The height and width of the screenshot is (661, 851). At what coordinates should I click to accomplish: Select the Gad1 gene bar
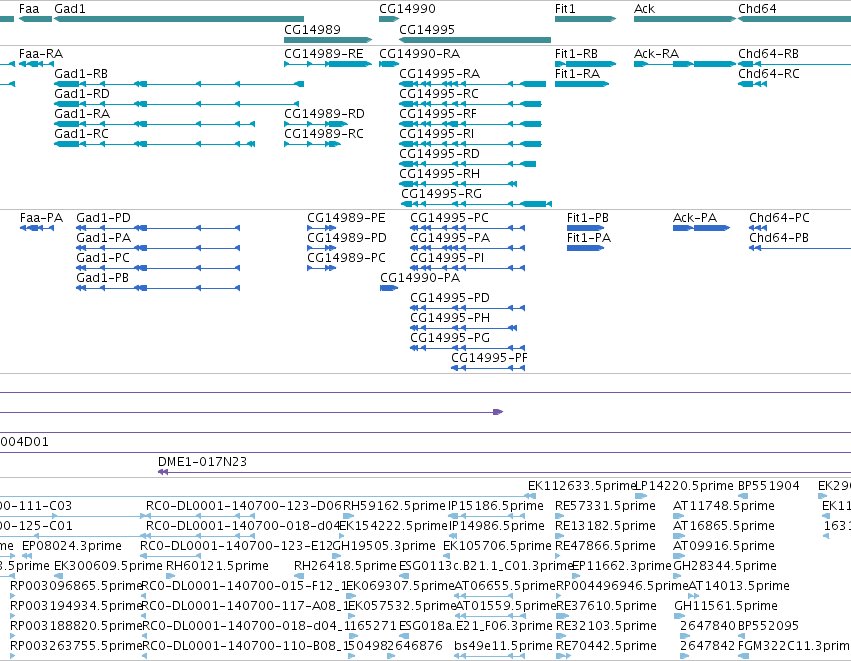point(179,19)
